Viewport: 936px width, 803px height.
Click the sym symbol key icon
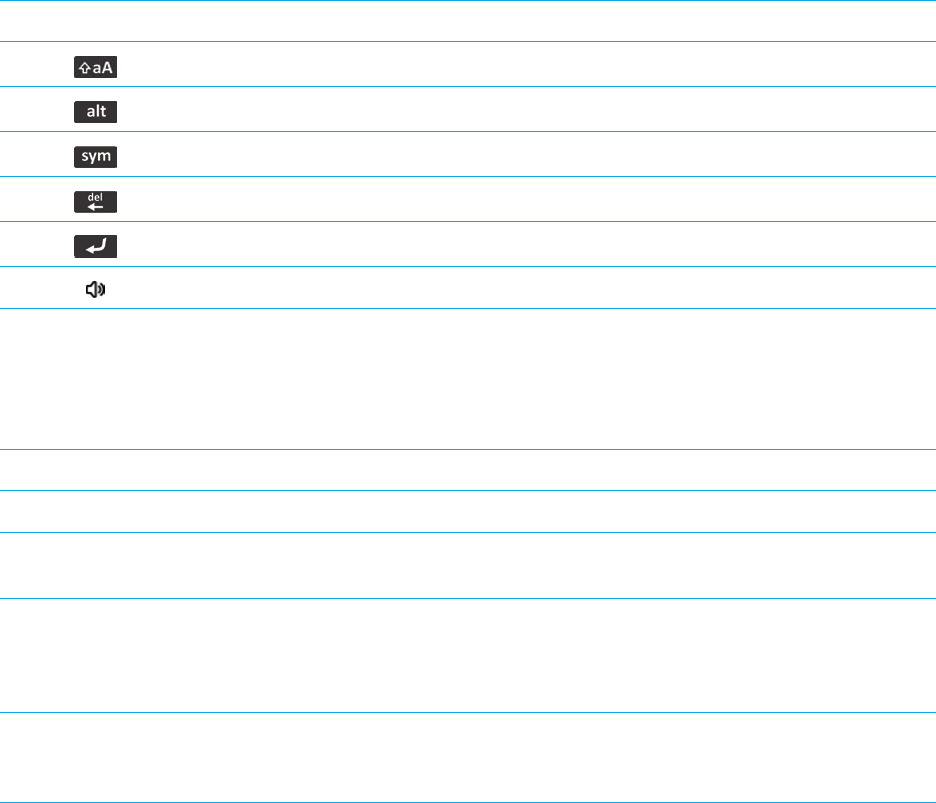(96, 156)
